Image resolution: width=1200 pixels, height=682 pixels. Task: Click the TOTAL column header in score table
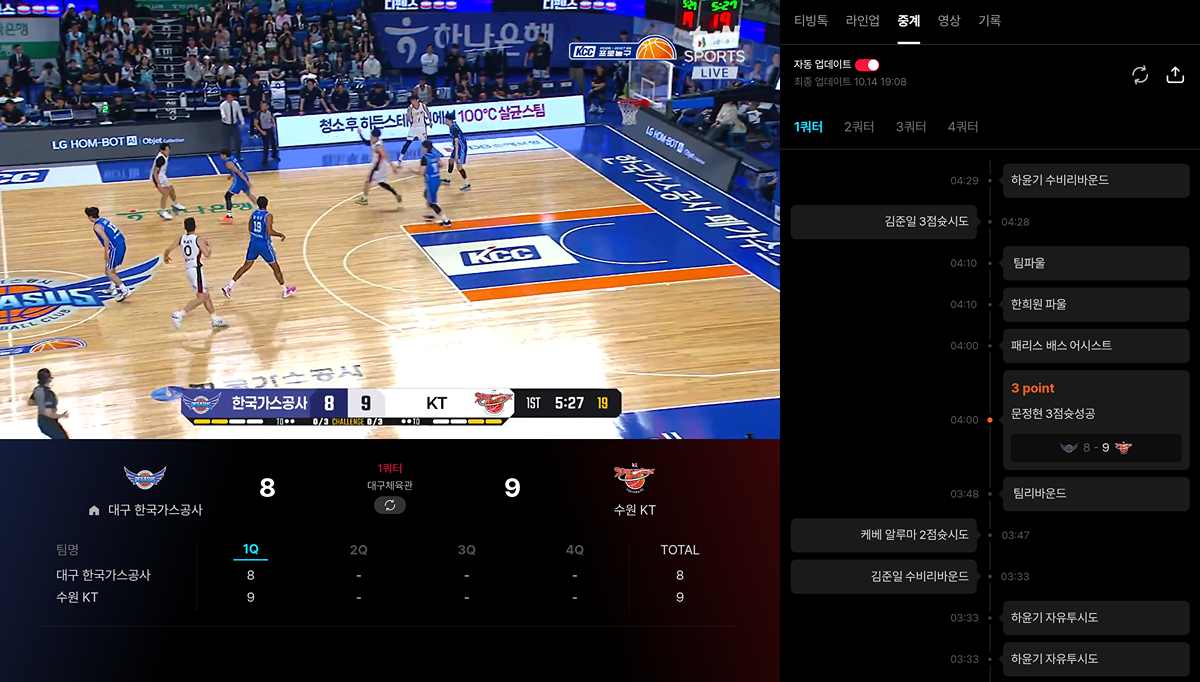click(680, 550)
